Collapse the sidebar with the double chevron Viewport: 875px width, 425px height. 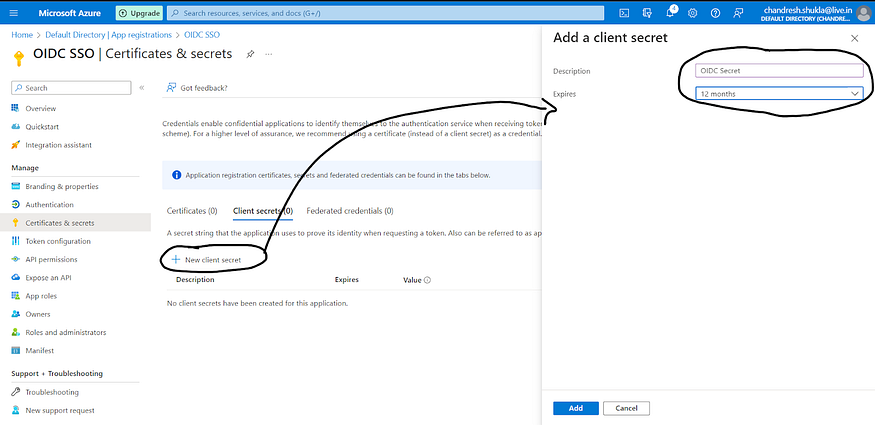pos(142,88)
